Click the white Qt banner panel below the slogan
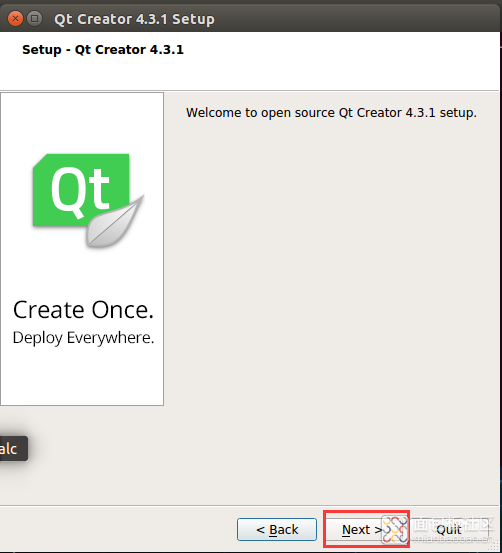The width and height of the screenshot is (502, 553). [x=82, y=377]
